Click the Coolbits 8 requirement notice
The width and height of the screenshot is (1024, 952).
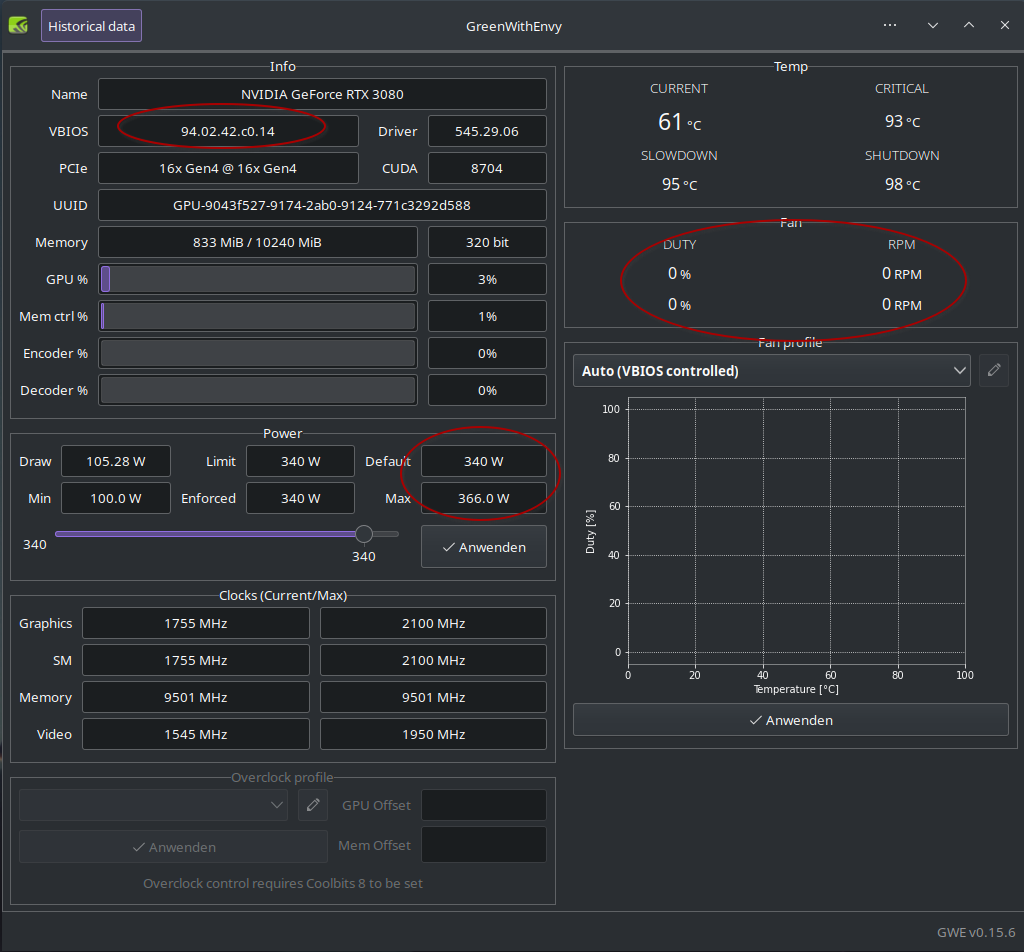283,883
